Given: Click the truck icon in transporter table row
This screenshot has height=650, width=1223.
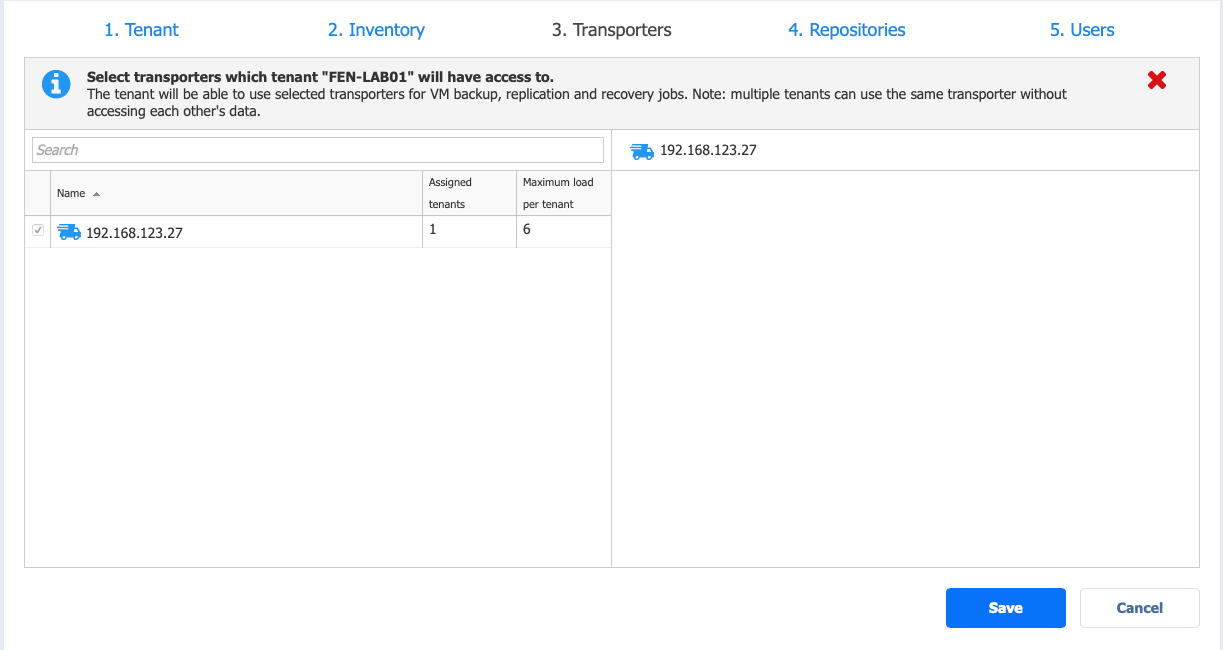Looking at the screenshot, I should pos(69,232).
